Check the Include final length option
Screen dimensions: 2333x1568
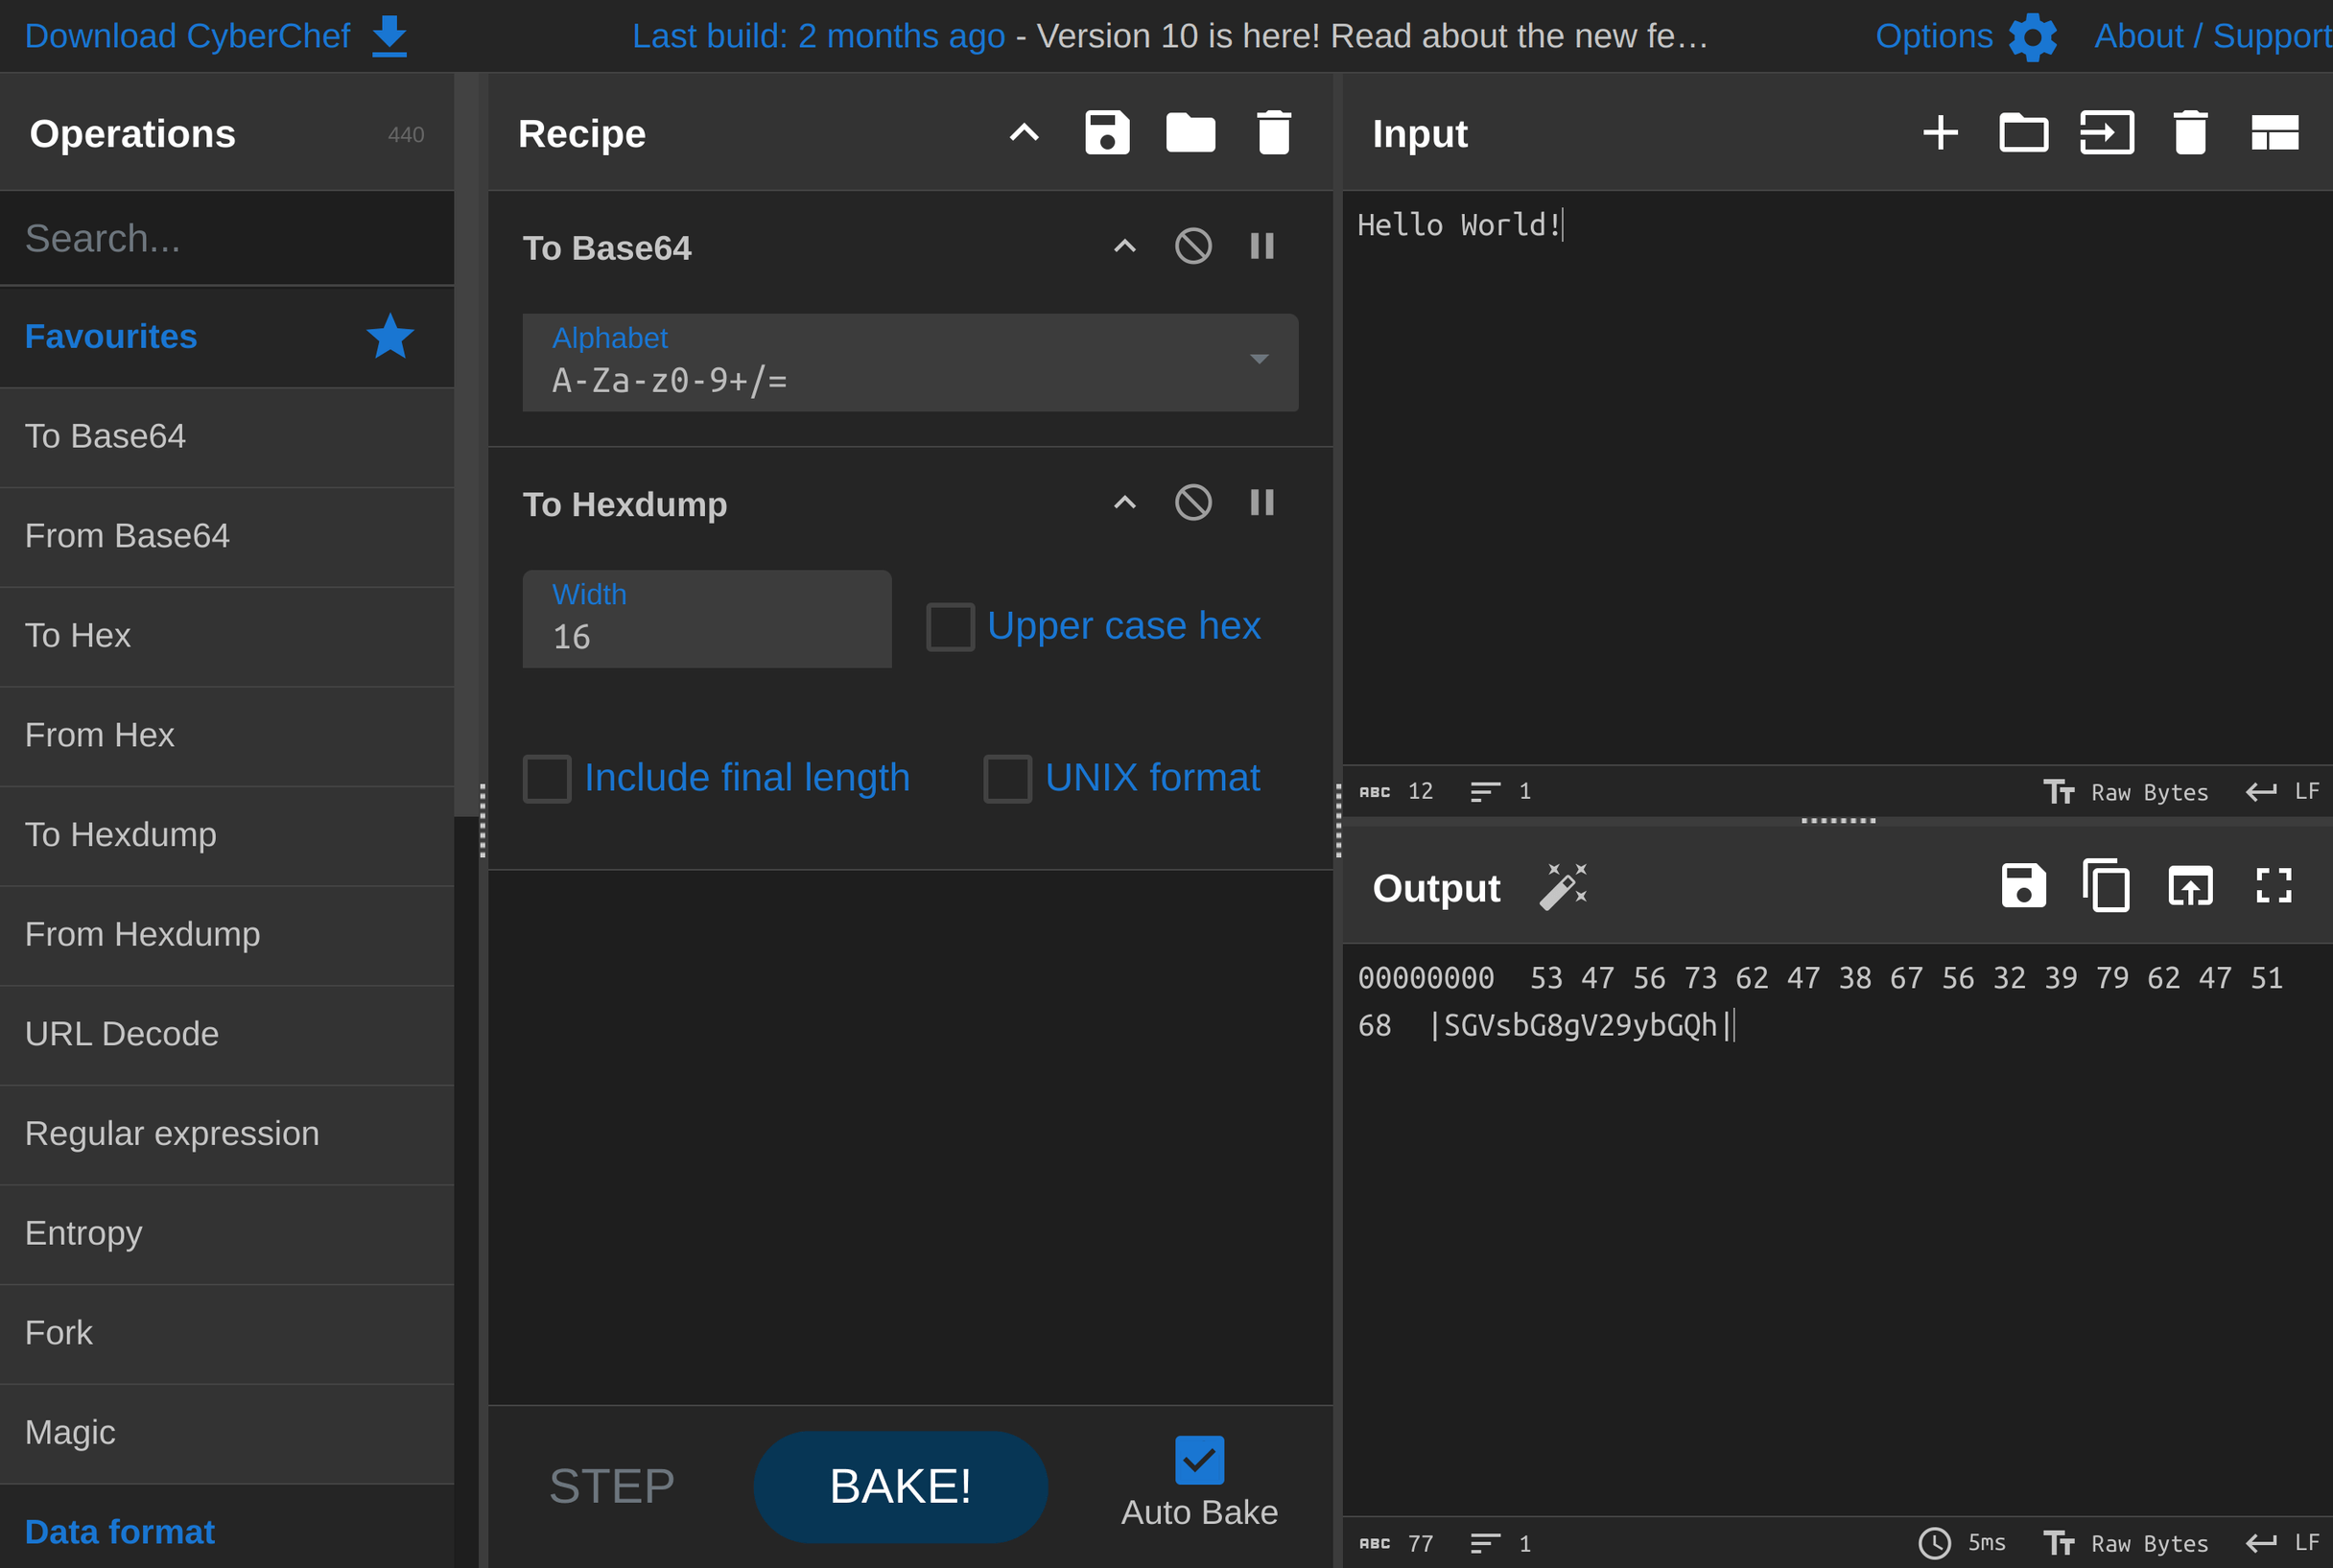coord(546,777)
